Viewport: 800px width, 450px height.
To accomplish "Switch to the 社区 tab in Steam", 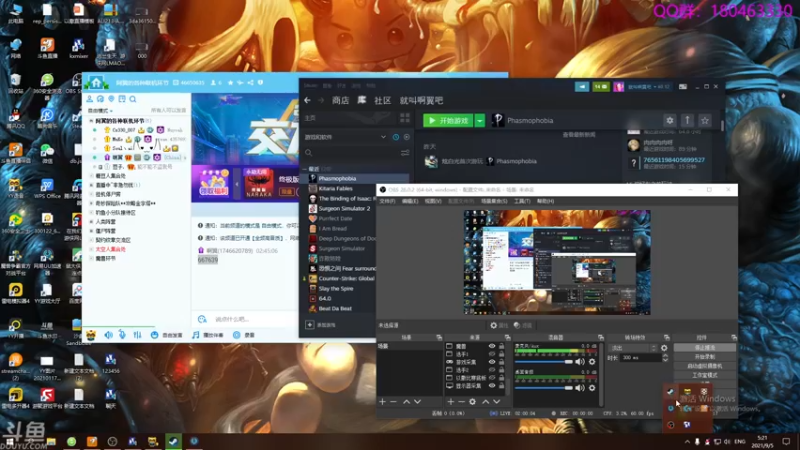I will point(383,101).
